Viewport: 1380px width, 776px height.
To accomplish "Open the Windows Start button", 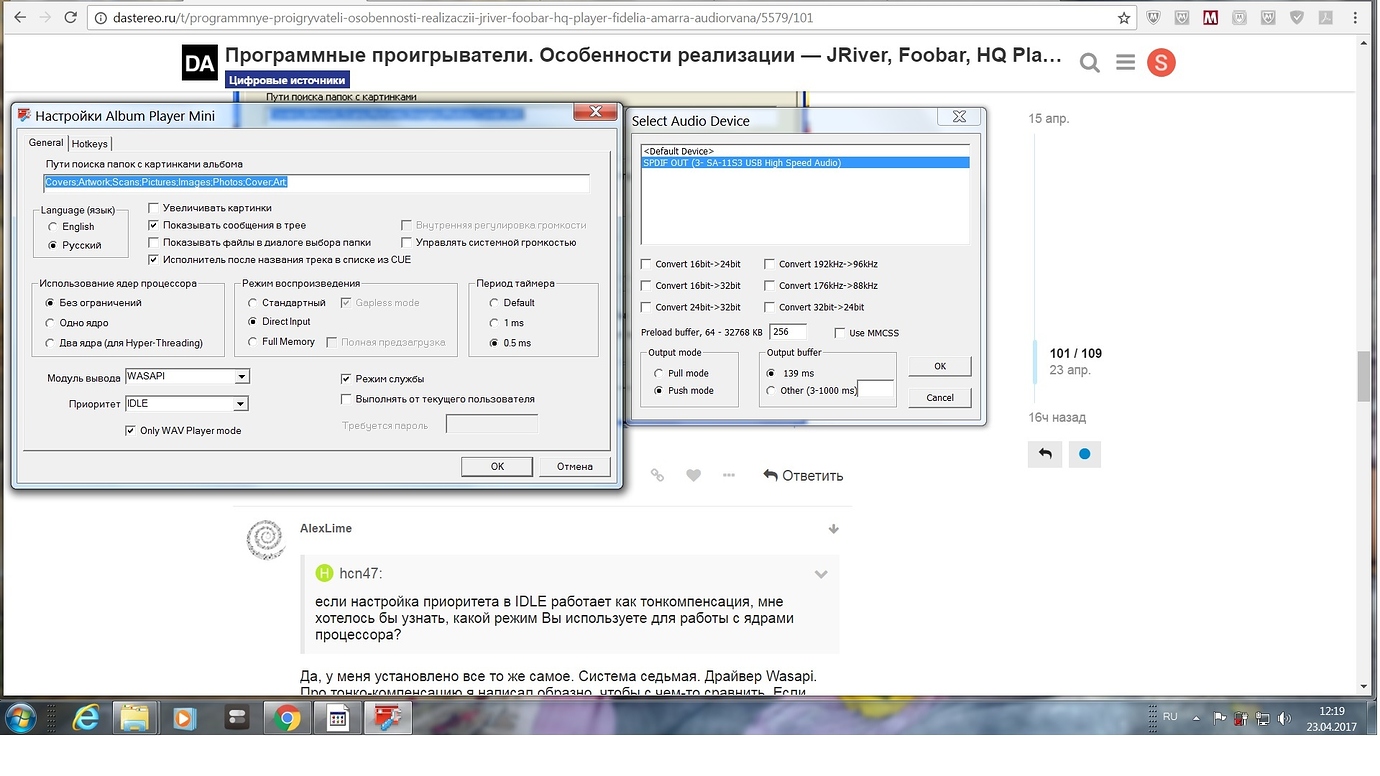I will [21, 718].
